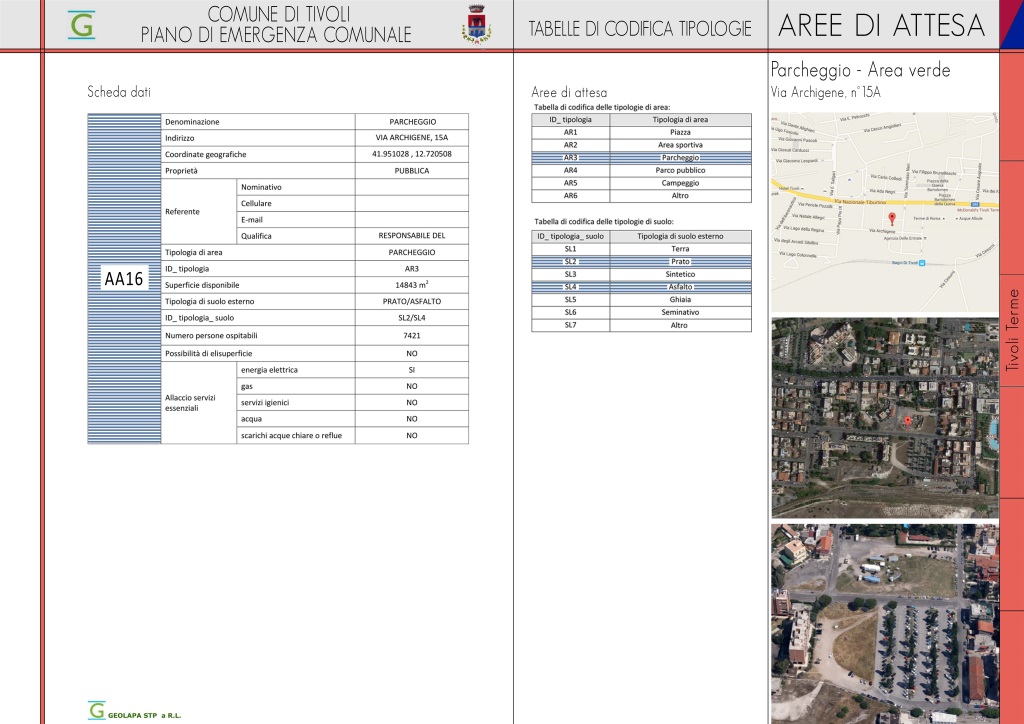
Task: Click the 'Parcheggio - Area verde' title
Action: (860, 70)
